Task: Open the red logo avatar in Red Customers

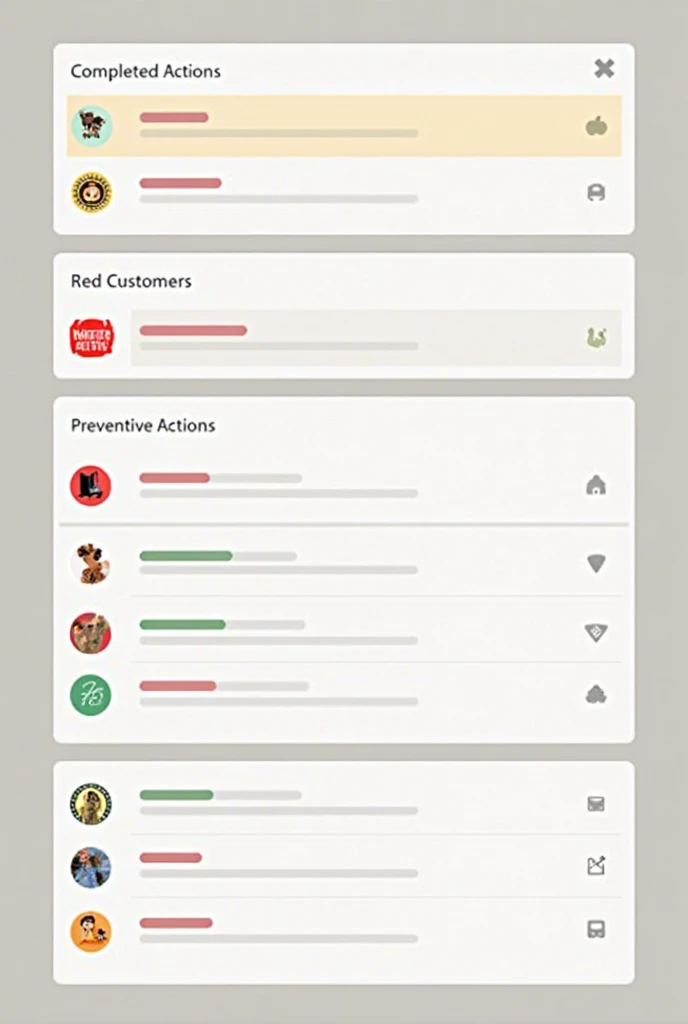Action: (x=91, y=338)
